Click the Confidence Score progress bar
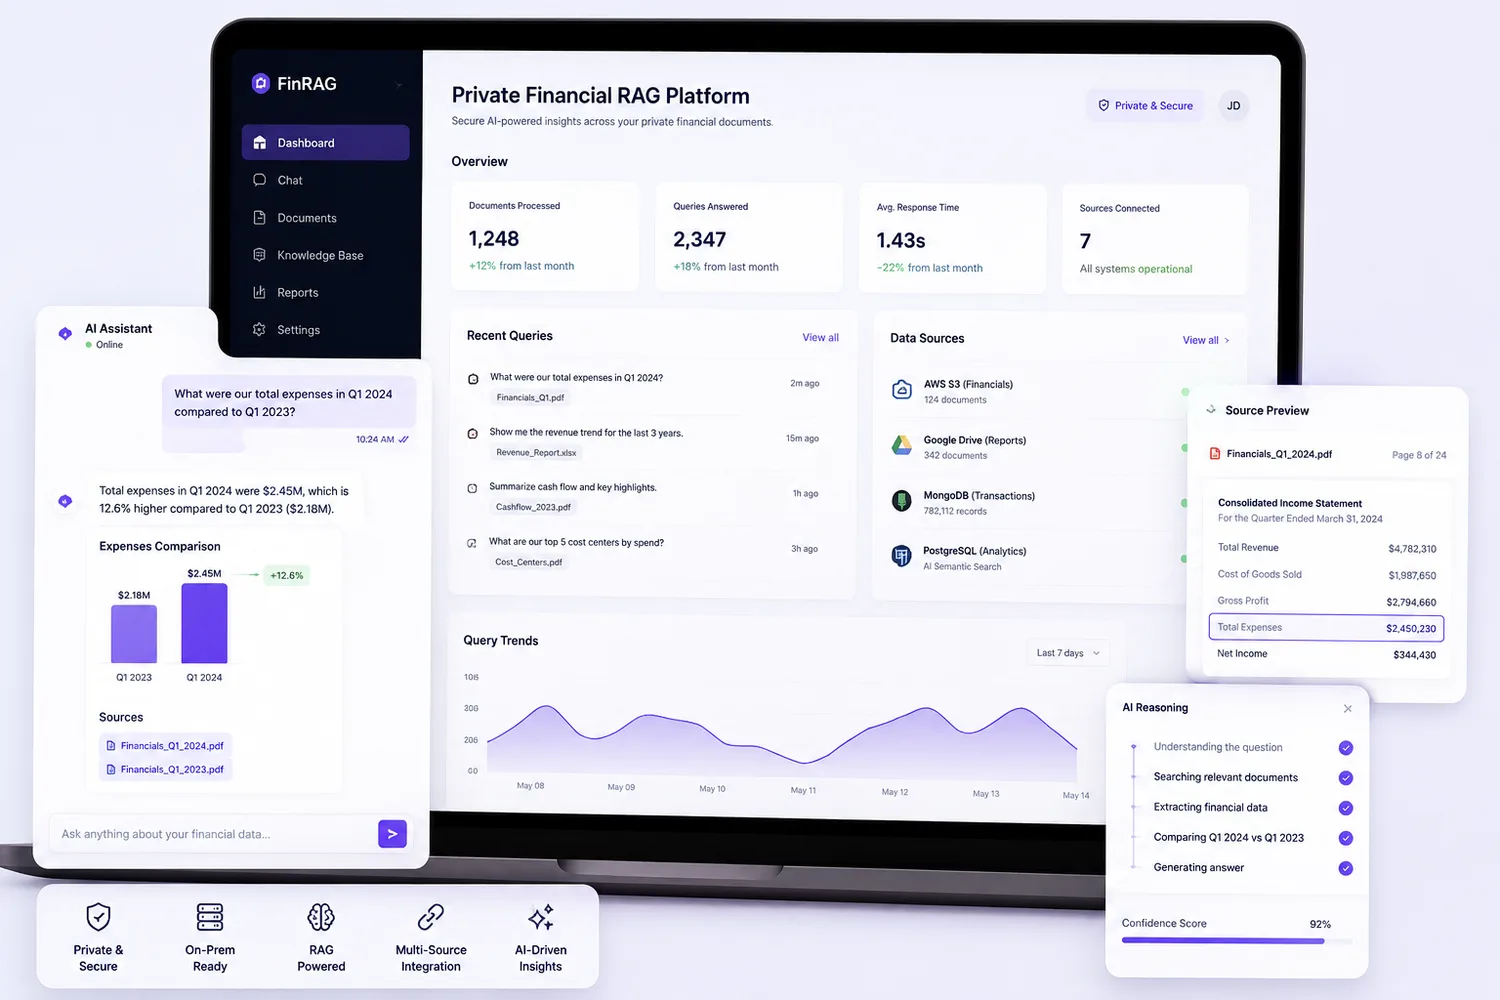This screenshot has height=1000, width=1500. (x=1237, y=941)
